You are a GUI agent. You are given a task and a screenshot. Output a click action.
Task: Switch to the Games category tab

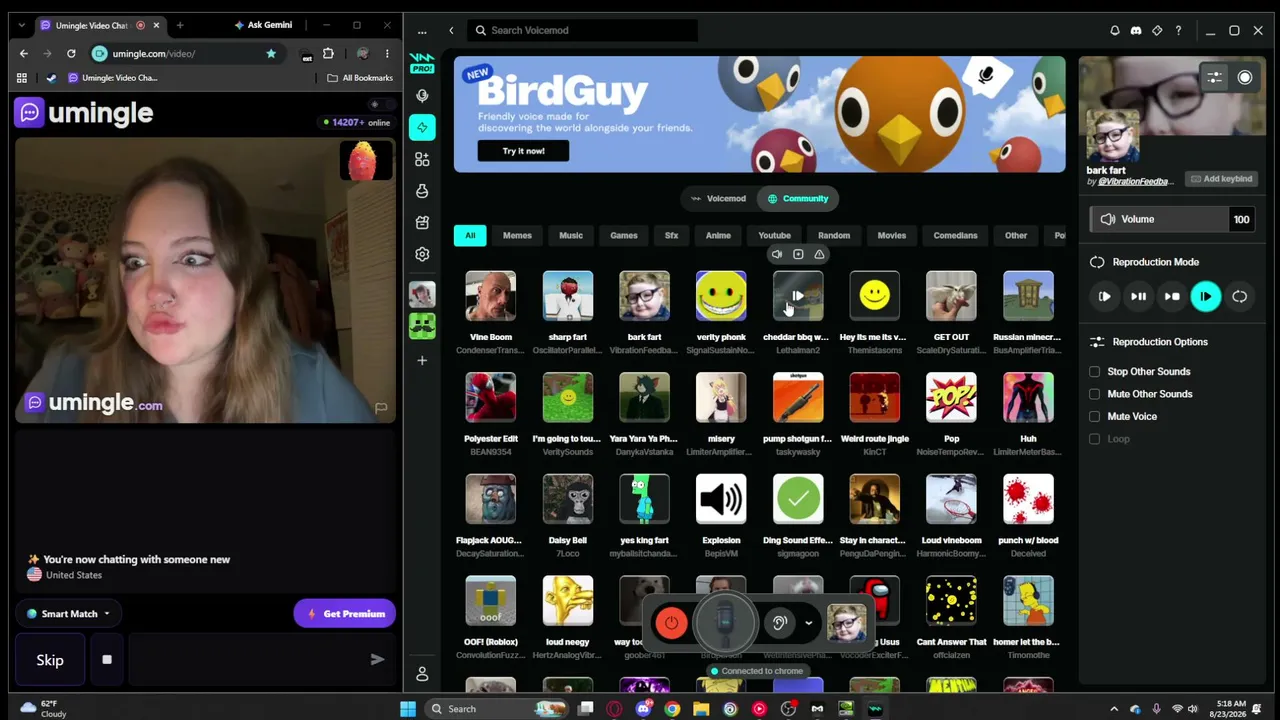(x=624, y=236)
